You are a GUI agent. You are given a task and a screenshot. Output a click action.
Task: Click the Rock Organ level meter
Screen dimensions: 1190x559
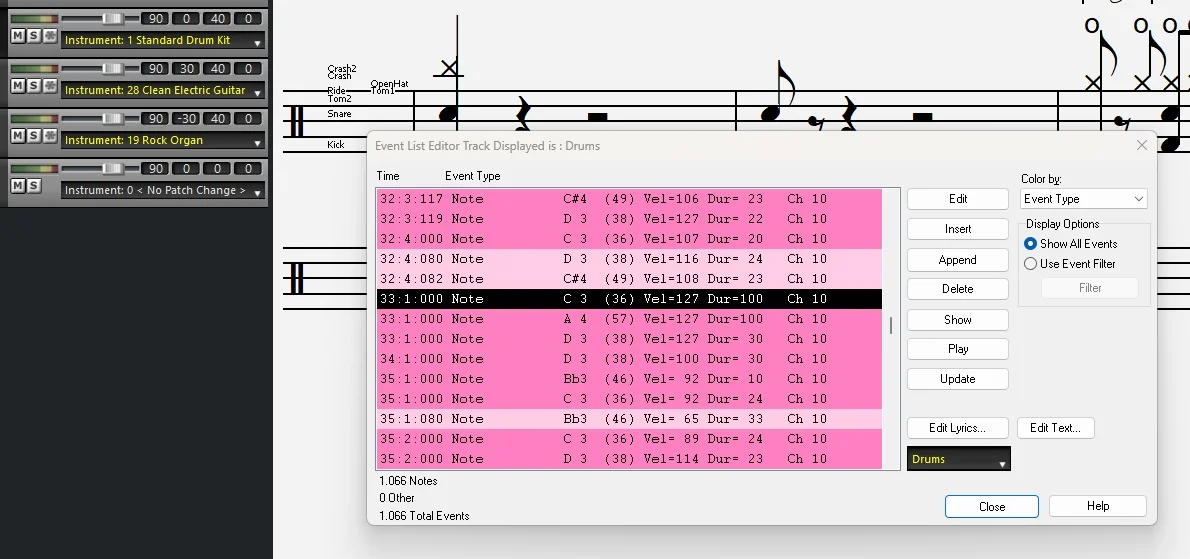tap(34, 118)
